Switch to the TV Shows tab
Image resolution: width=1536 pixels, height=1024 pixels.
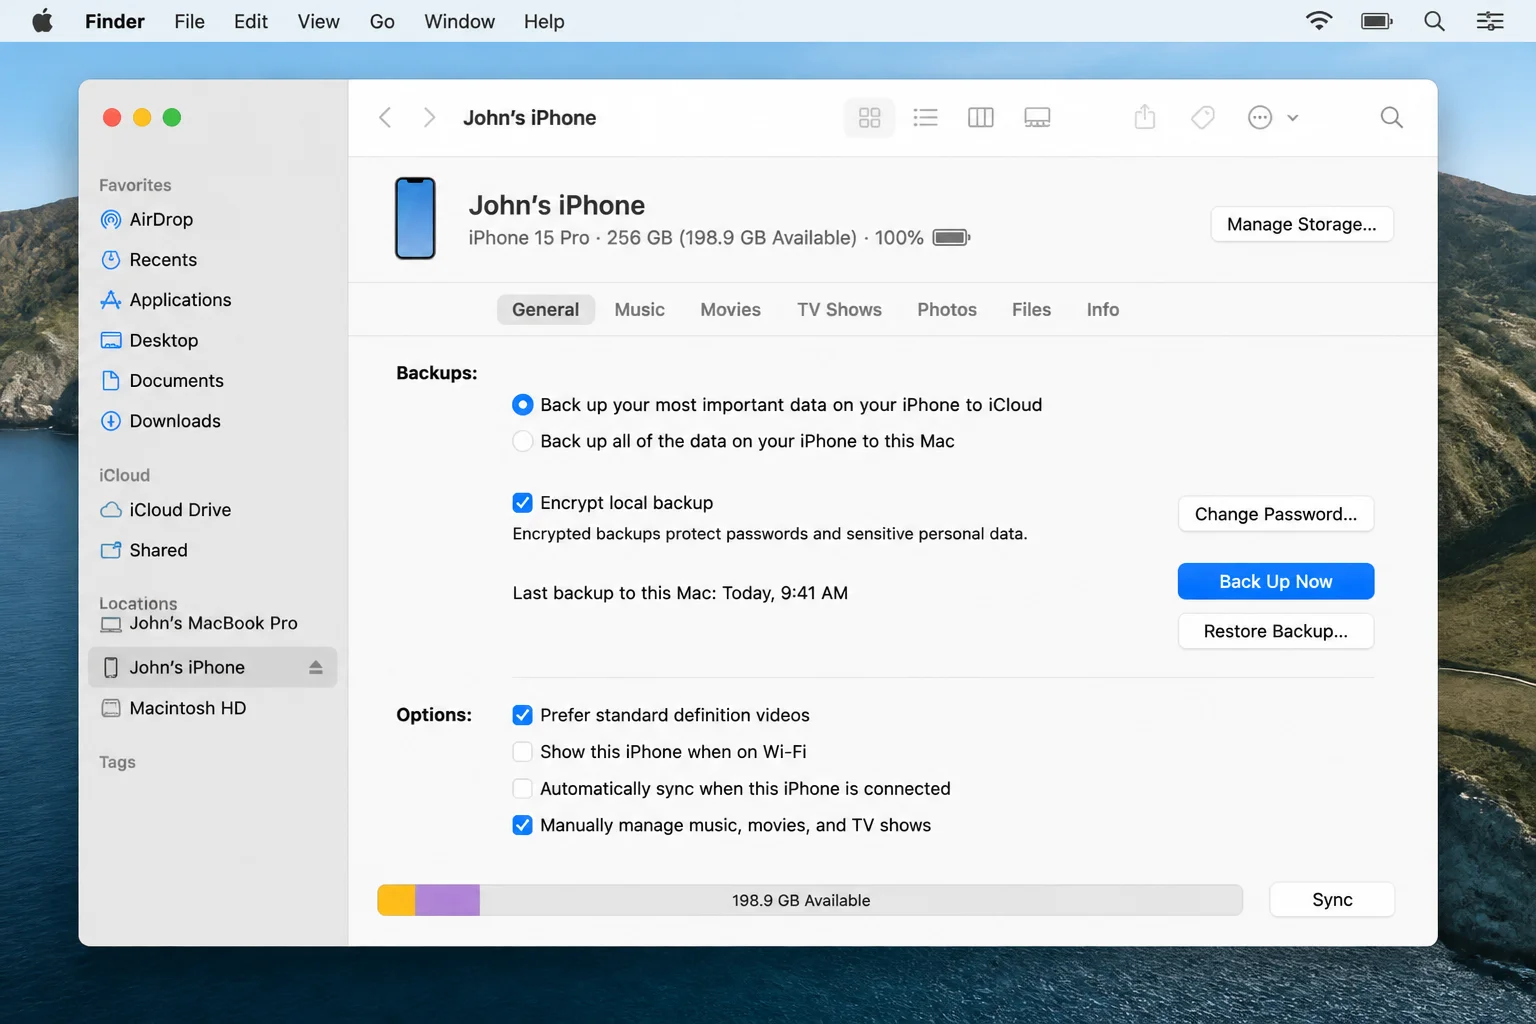pyautogui.click(x=839, y=310)
